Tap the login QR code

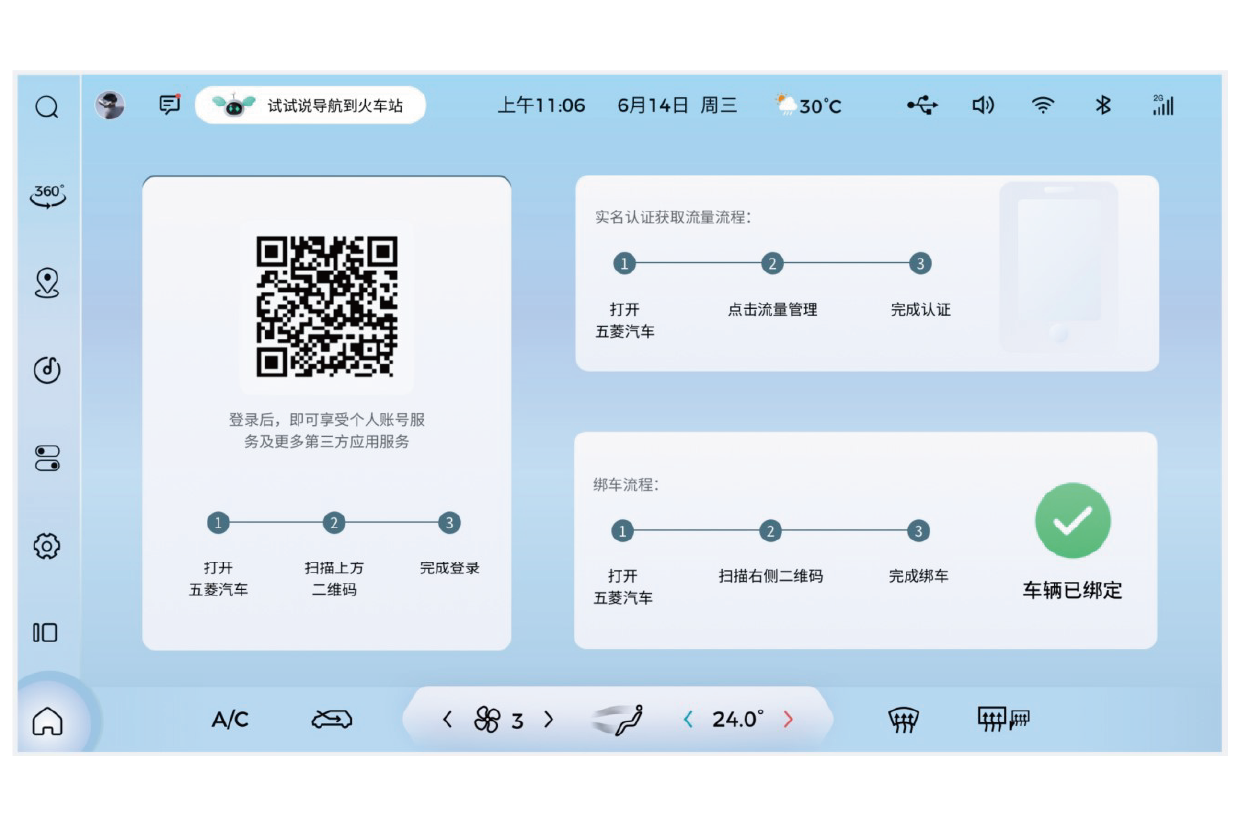(327, 307)
